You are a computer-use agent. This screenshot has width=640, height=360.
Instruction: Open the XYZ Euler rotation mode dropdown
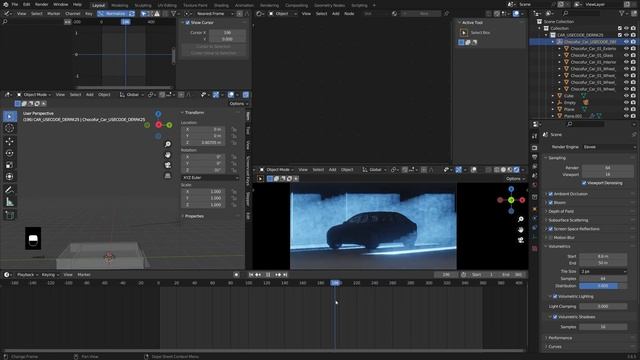click(210, 178)
